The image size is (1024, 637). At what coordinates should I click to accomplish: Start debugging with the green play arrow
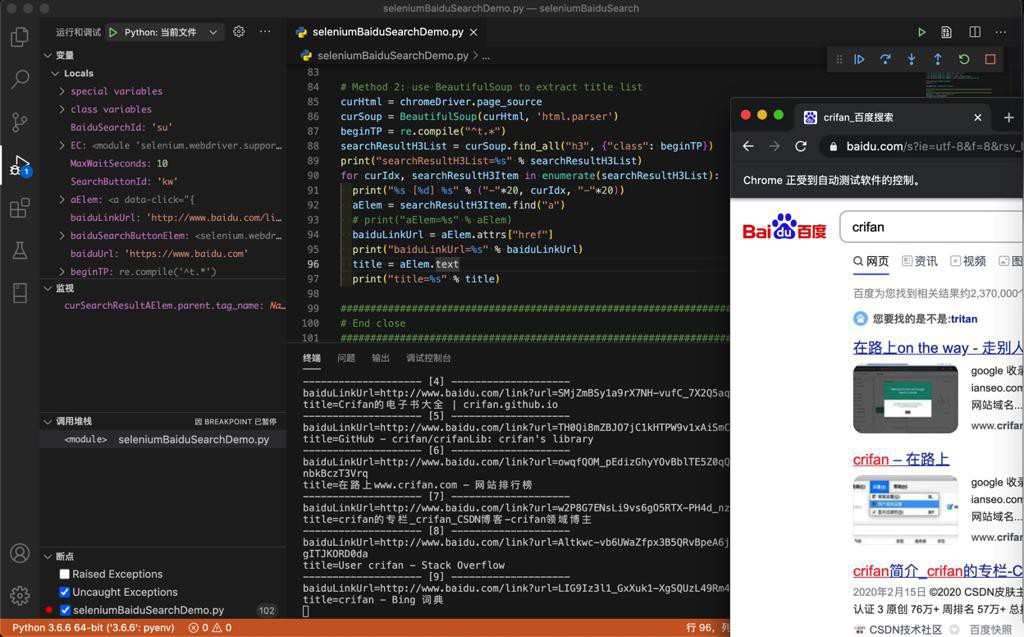113,32
